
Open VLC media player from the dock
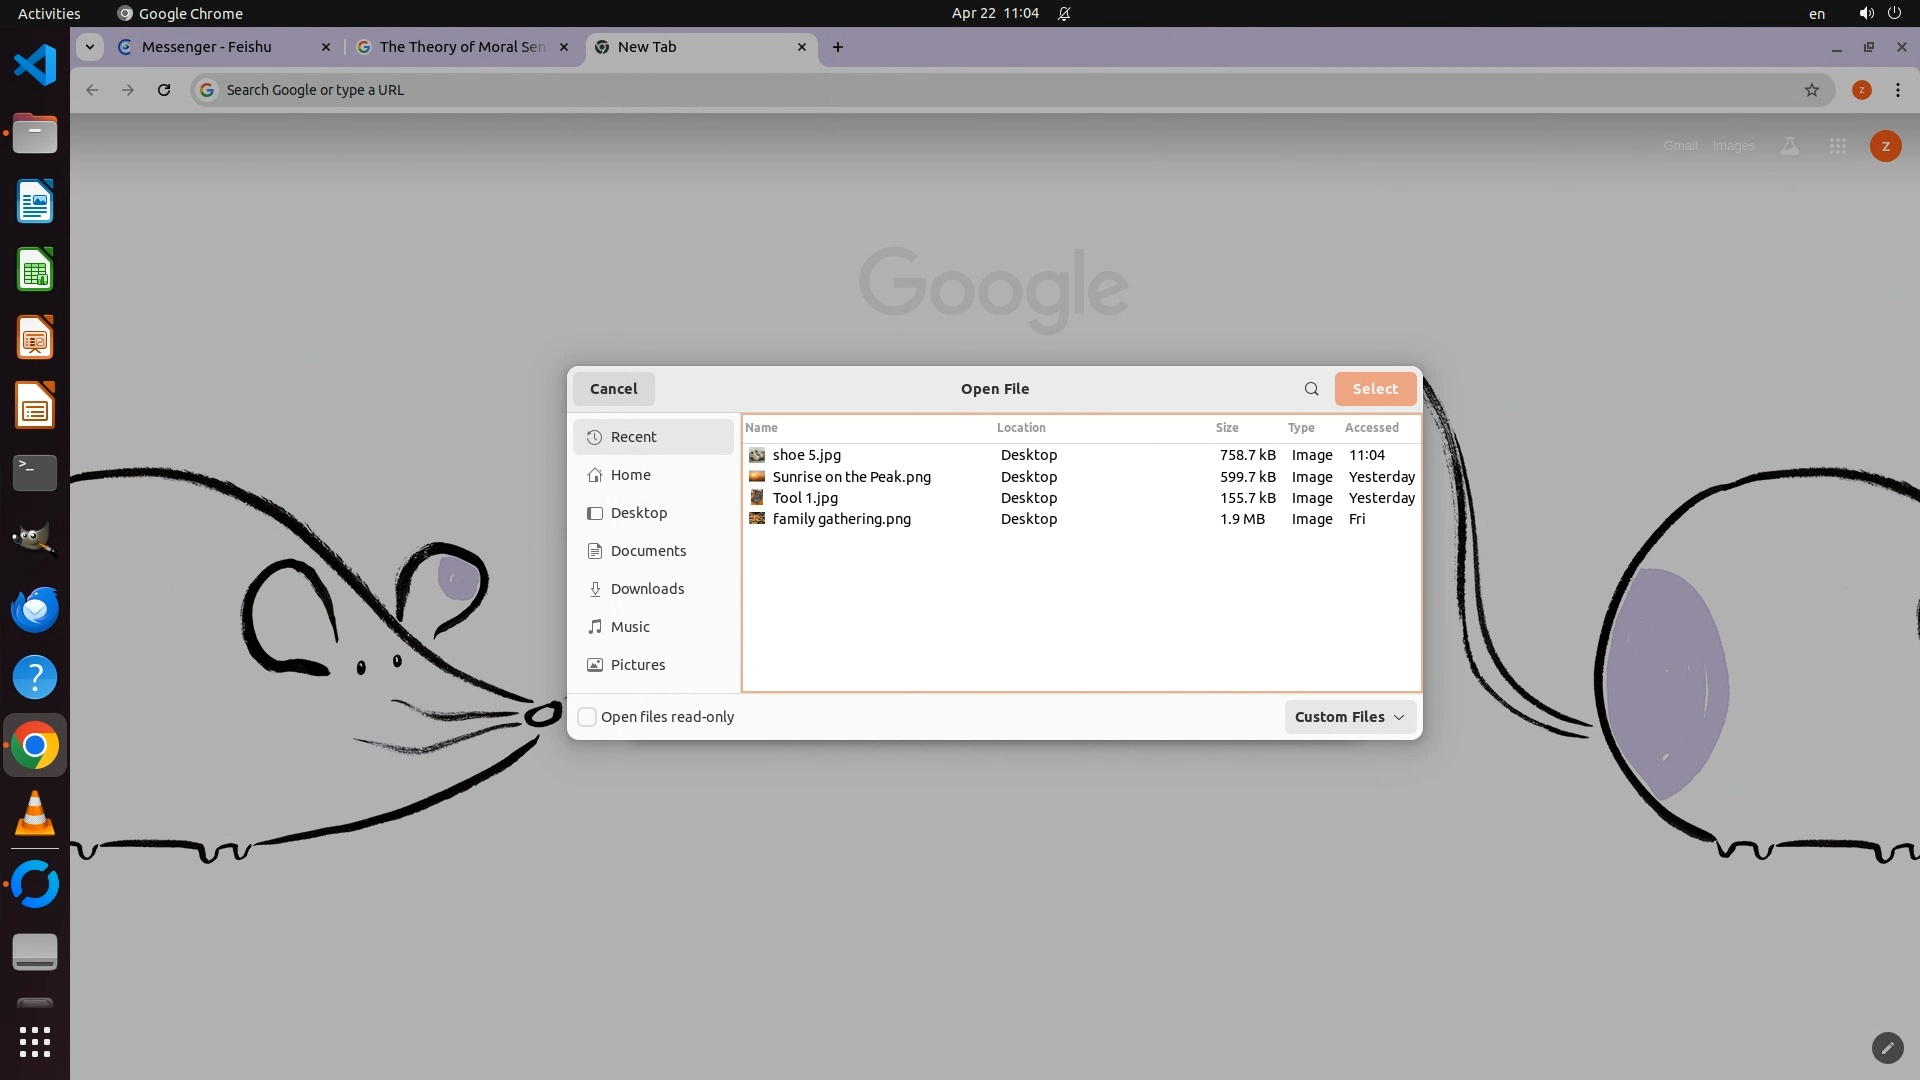pyautogui.click(x=35, y=814)
